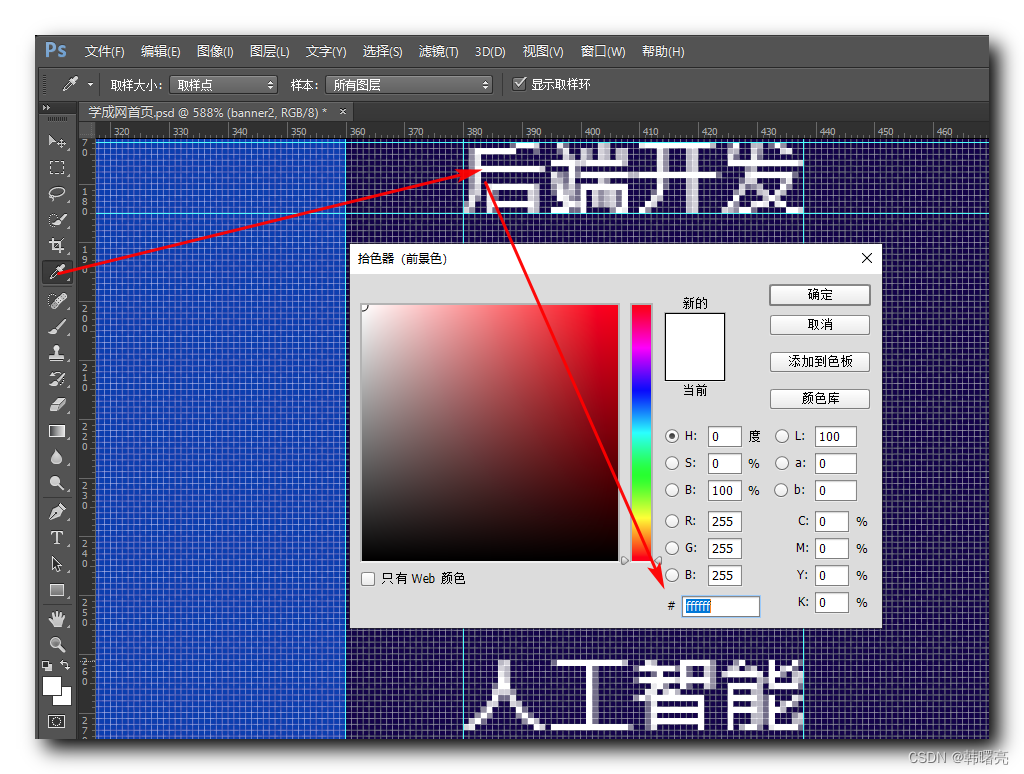Select the Path Selection tool
Viewport: 1024px width, 774px height.
coord(57,564)
